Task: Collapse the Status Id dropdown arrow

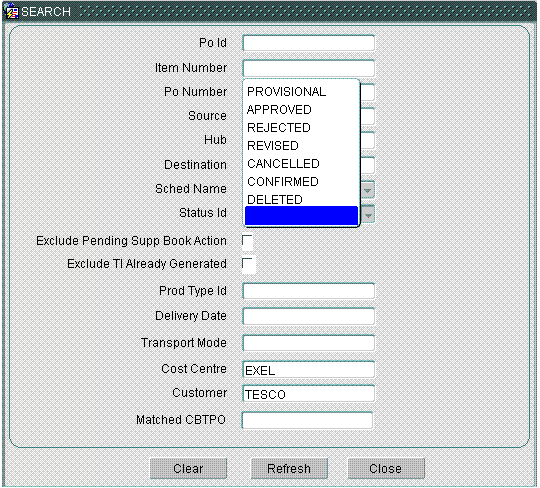Action: pos(367,215)
